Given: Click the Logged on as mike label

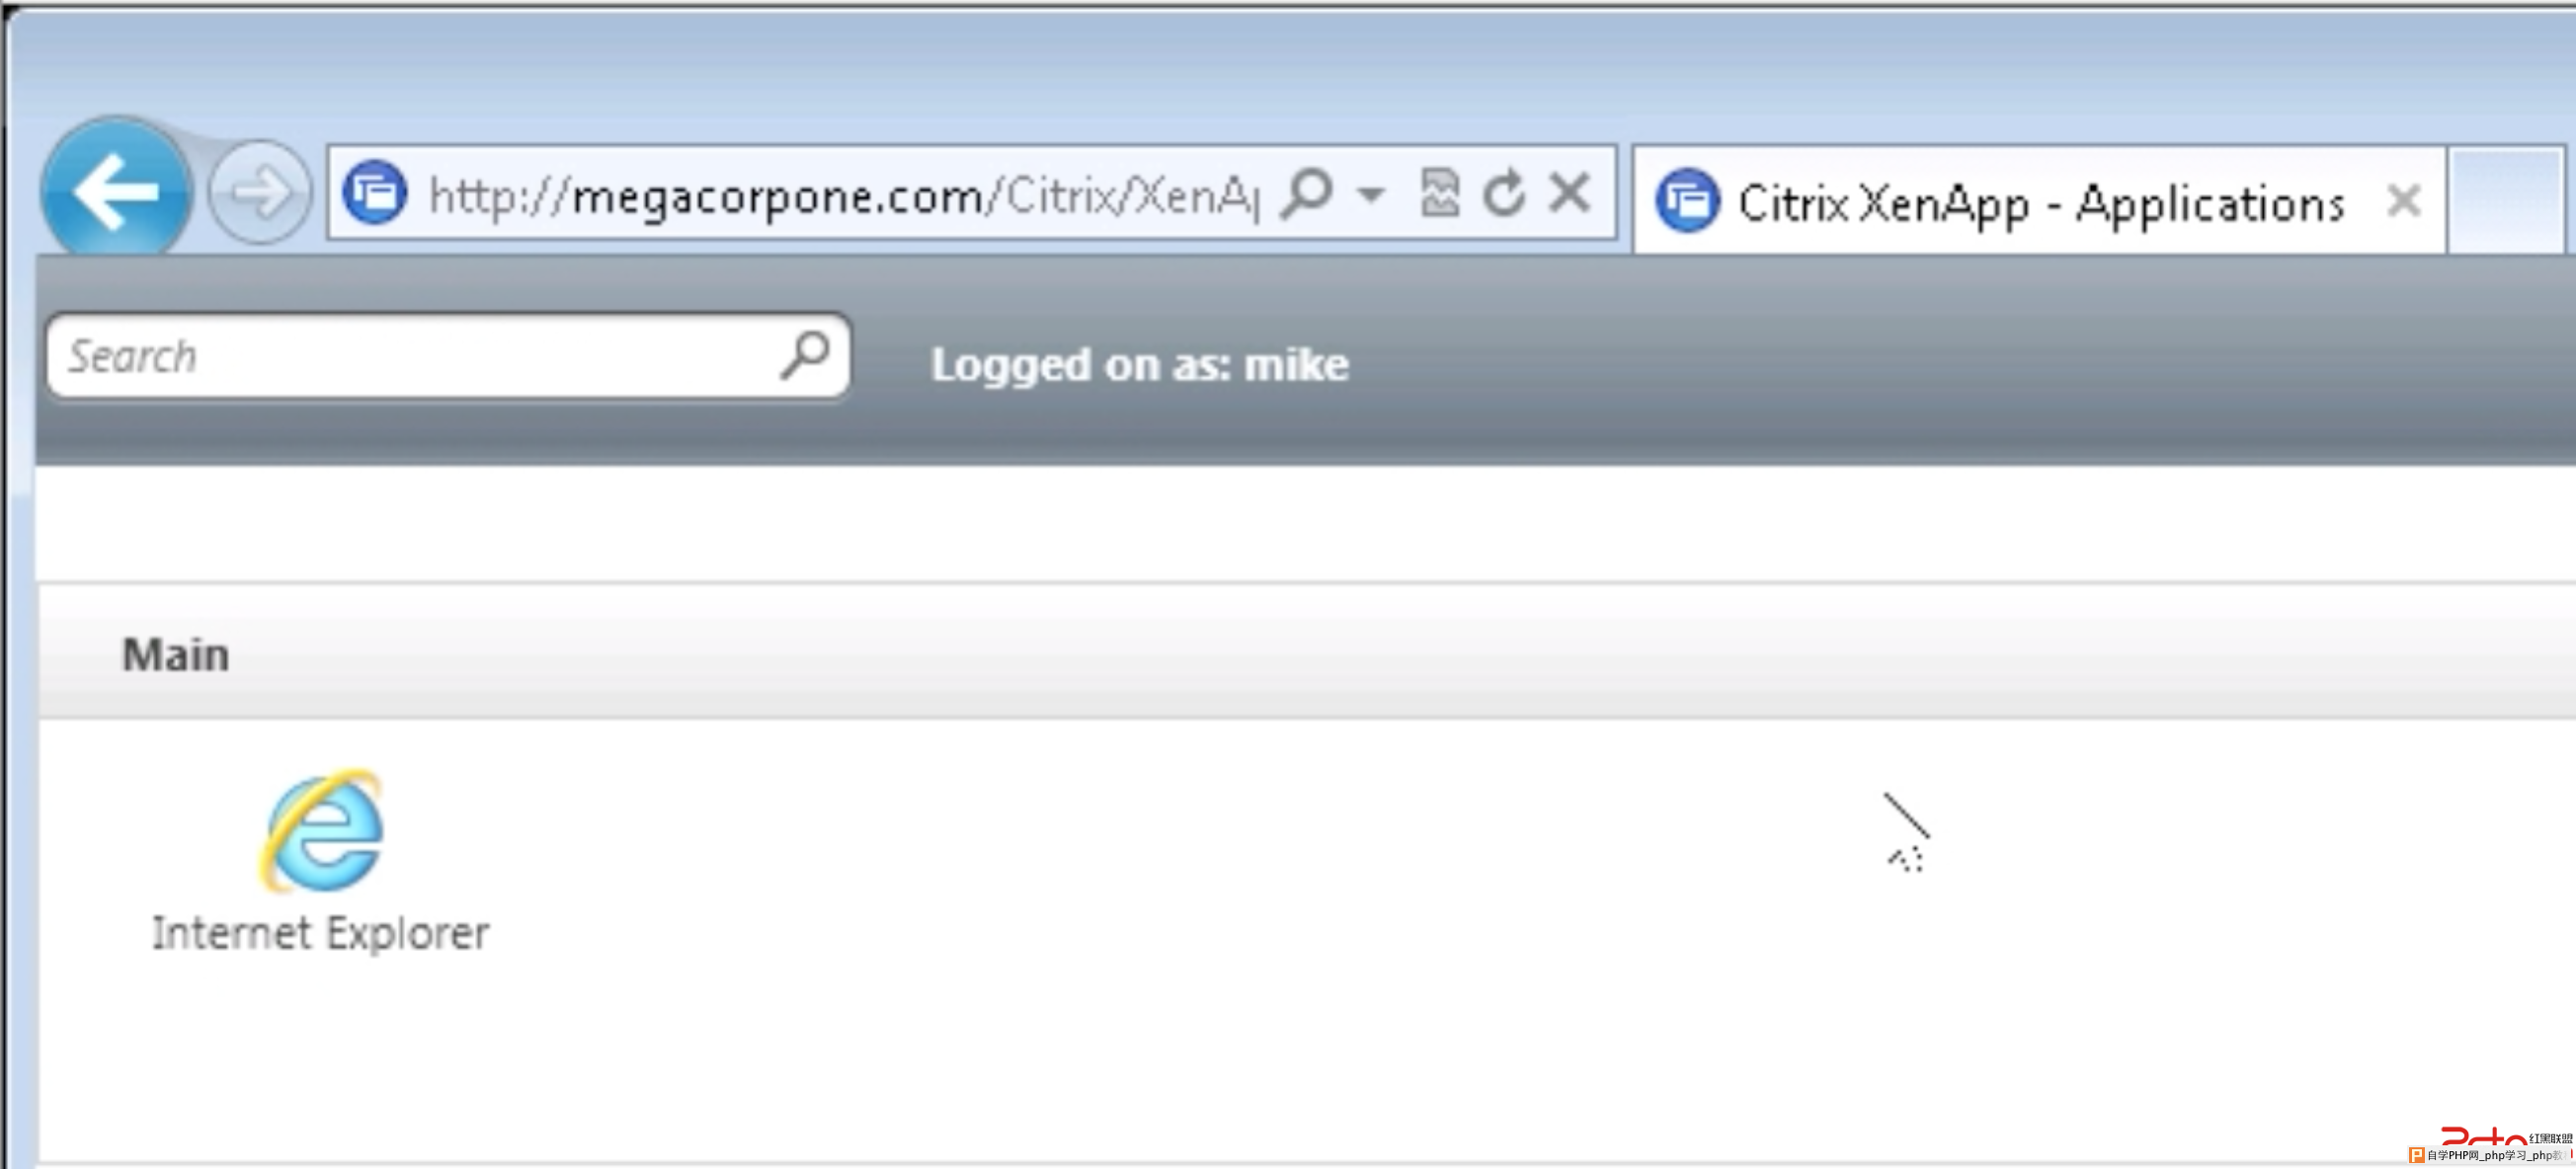Looking at the screenshot, I should 1140,361.
